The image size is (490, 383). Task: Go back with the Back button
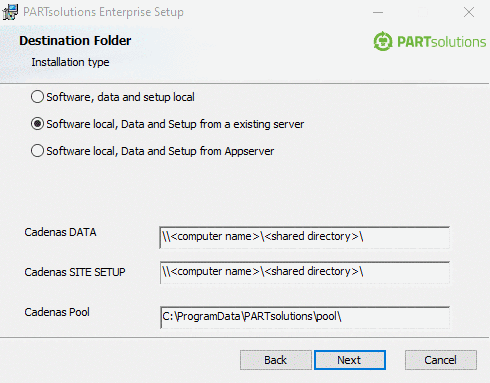coord(276,360)
